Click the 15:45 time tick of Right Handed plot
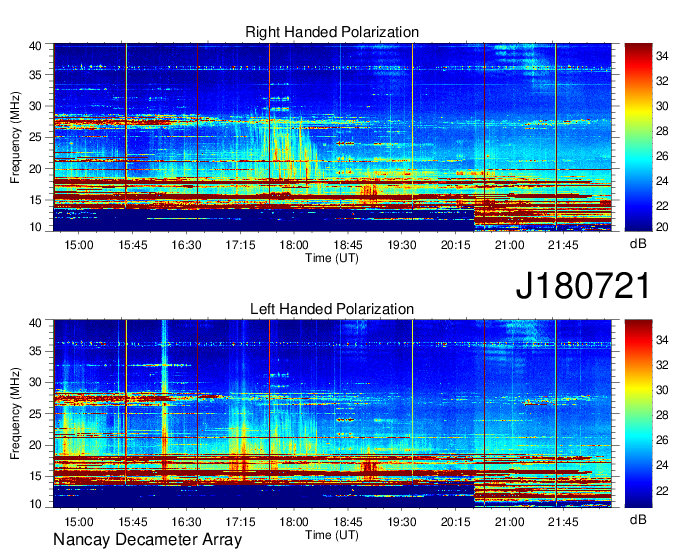The height and width of the screenshot is (552, 680). tap(133, 245)
